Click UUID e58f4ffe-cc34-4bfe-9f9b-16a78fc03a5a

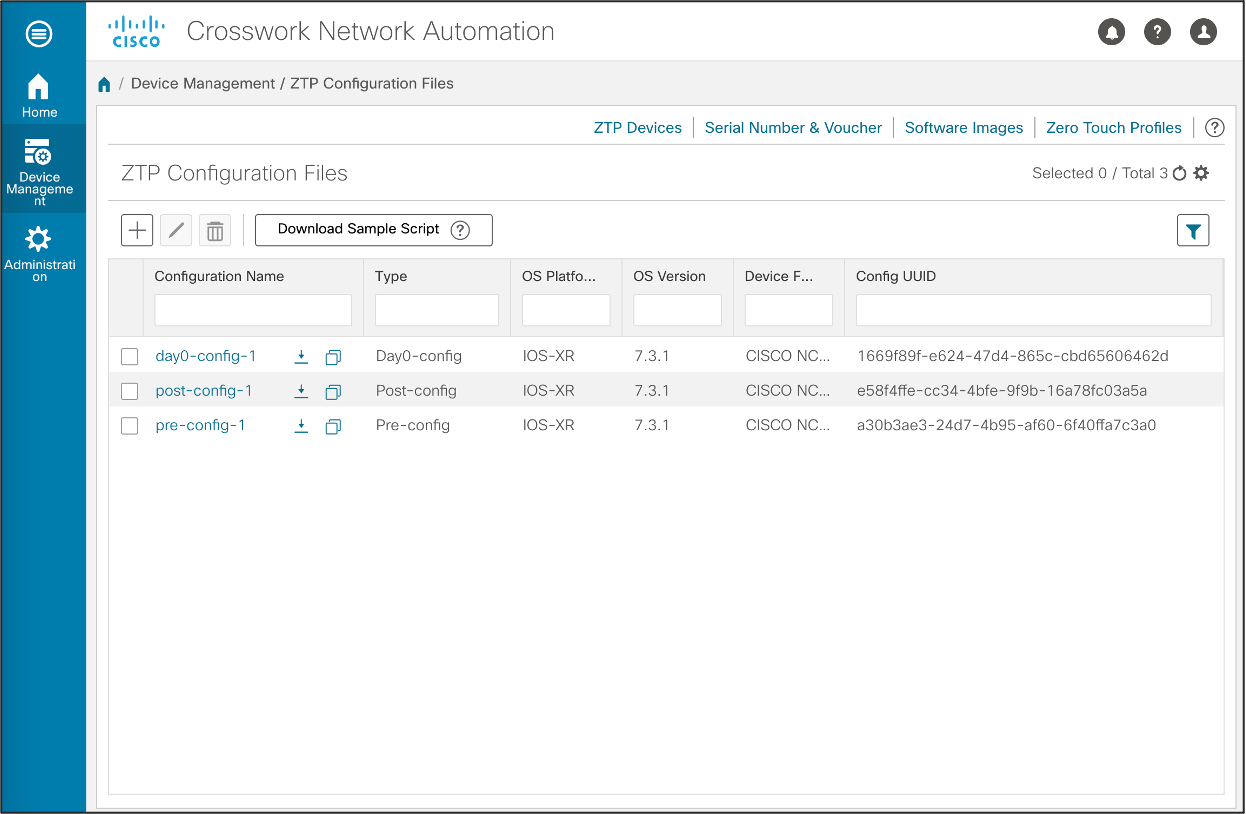[1002, 391]
